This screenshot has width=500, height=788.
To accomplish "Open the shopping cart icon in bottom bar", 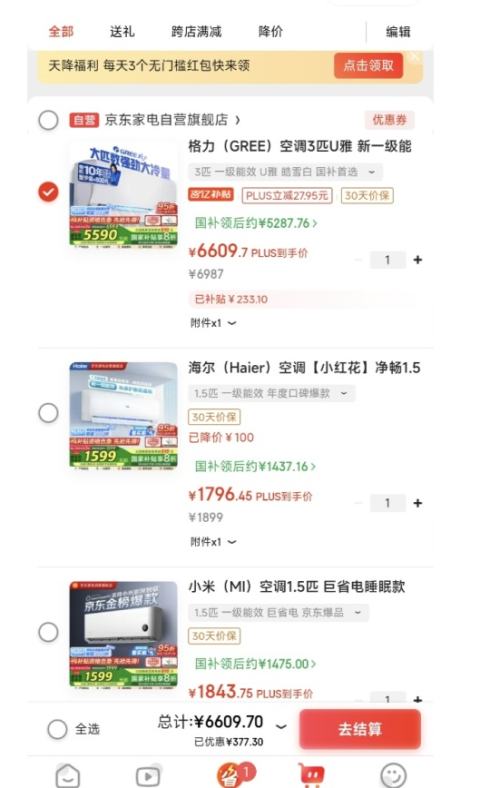I will tap(312, 776).
